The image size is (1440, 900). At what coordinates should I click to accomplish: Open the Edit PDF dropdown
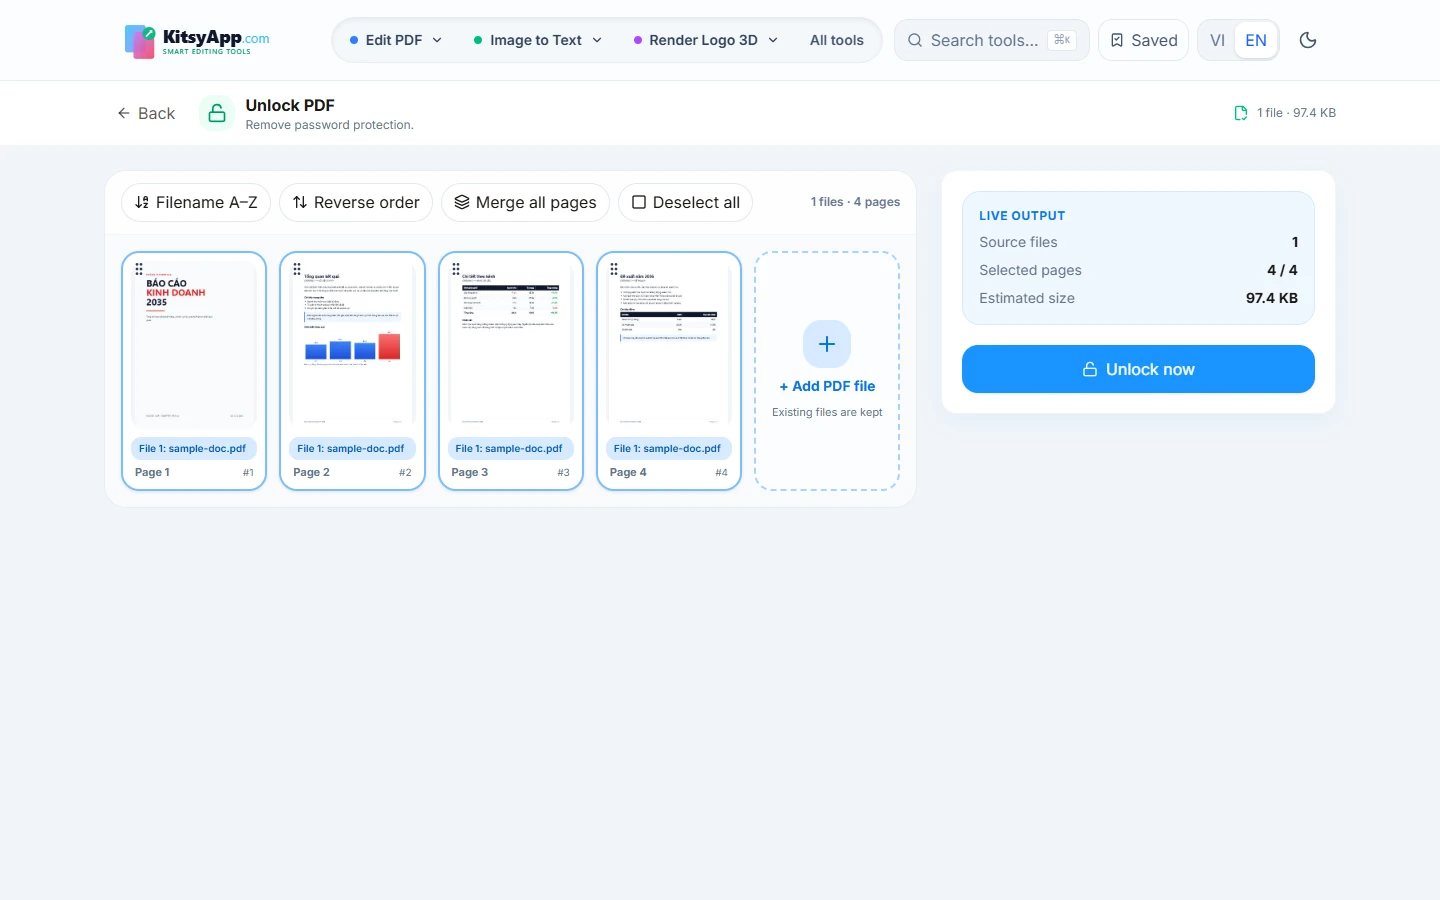click(x=396, y=40)
